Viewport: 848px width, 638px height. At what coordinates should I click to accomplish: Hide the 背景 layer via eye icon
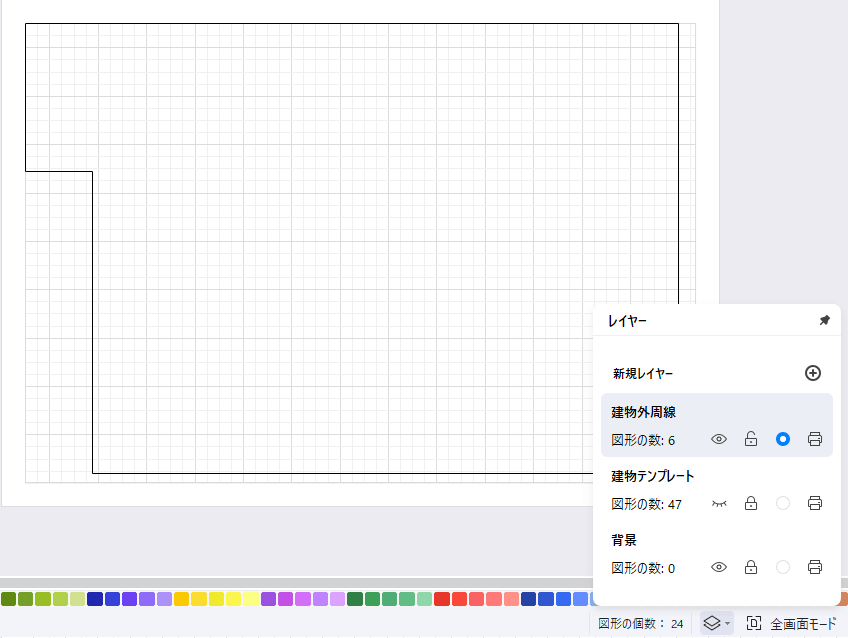coord(719,567)
